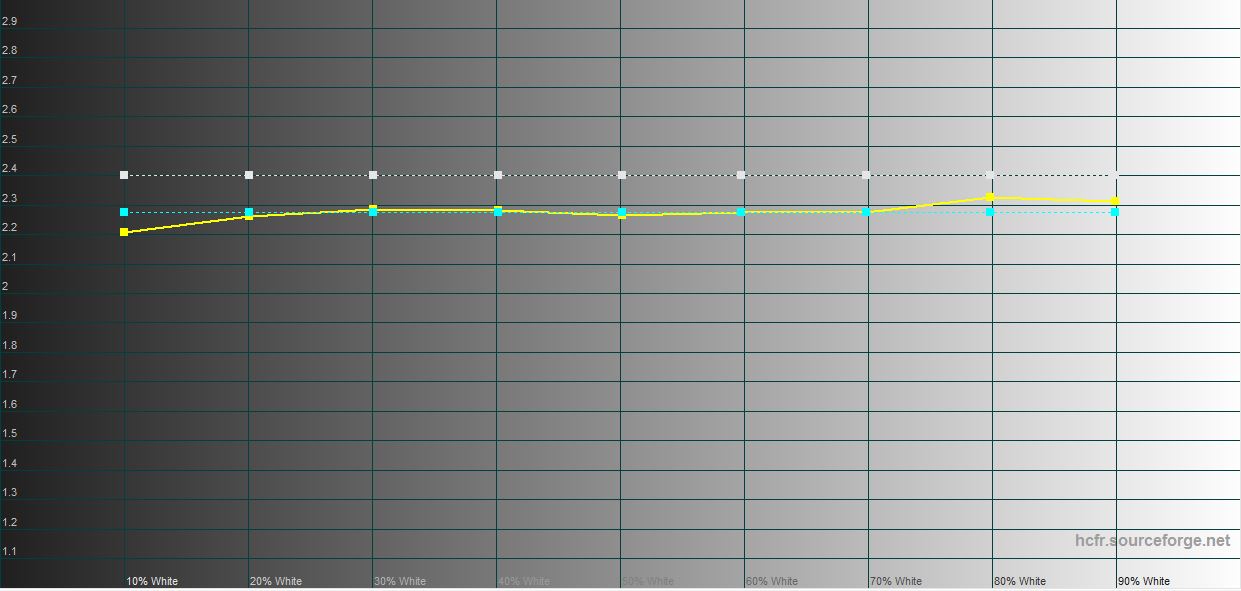This screenshot has width=1241, height=591.
Task: Click the white reference marker at 30% White
Action: click(x=373, y=175)
